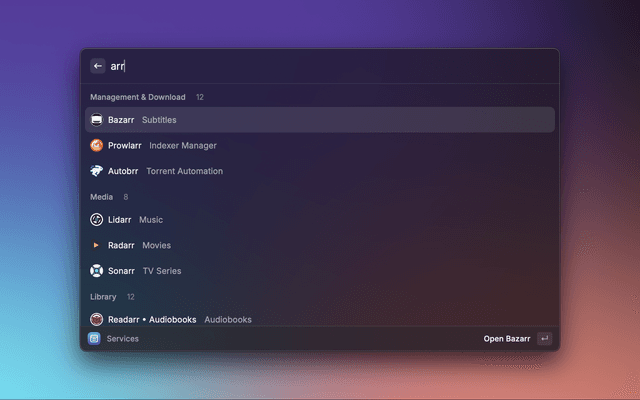Image resolution: width=640 pixels, height=400 pixels.
Task: Click the Prowlarr orange icon
Action: [x=97, y=145]
